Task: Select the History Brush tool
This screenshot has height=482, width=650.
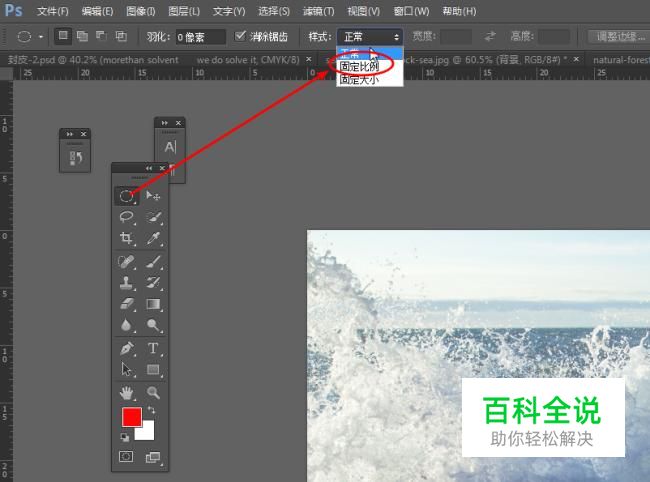Action: [x=153, y=283]
